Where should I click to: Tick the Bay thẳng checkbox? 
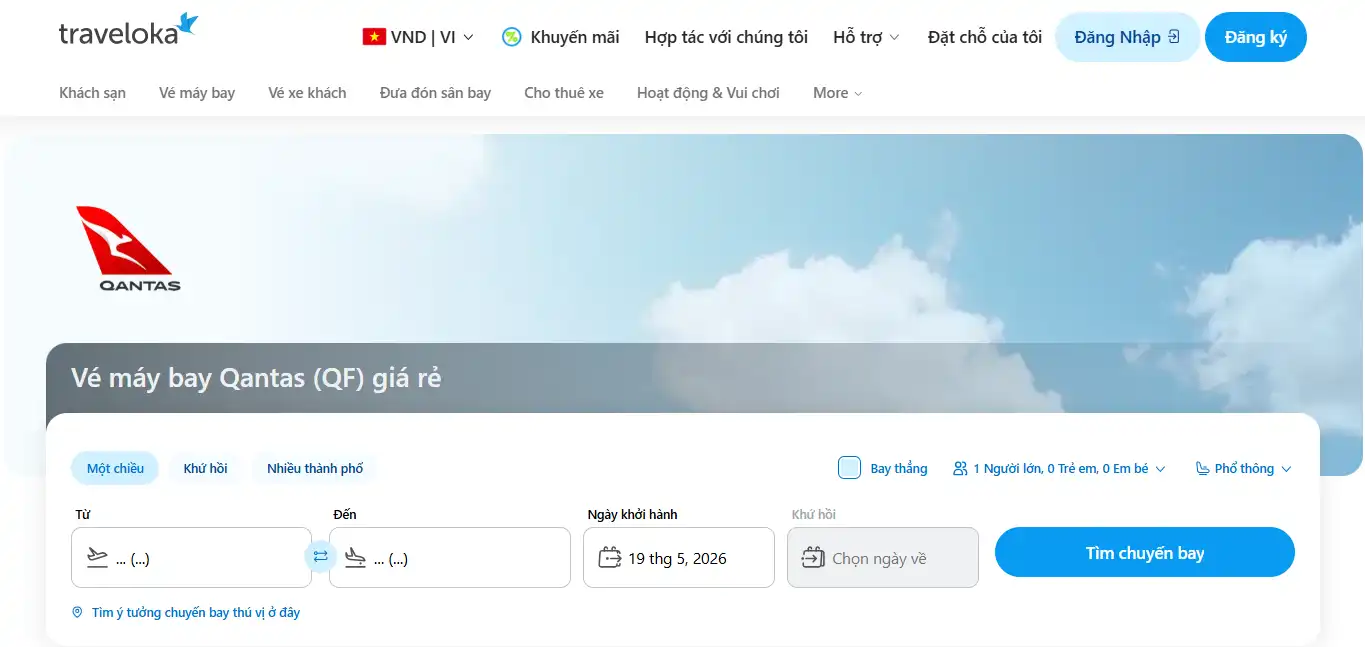point(849,468)
